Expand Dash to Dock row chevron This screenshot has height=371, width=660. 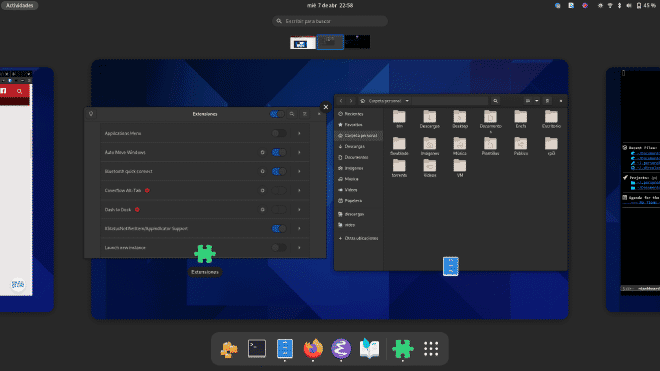click(299, 209)
